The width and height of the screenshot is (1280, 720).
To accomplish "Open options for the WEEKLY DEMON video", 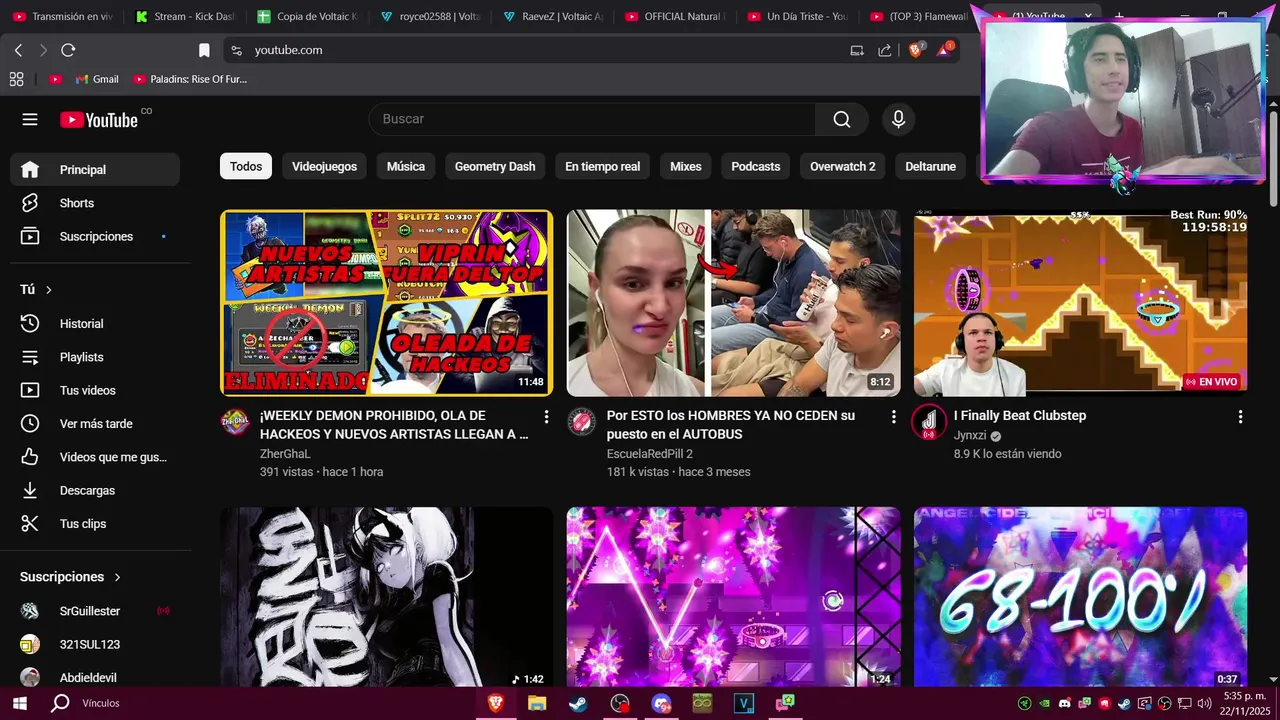I will 546,417.
